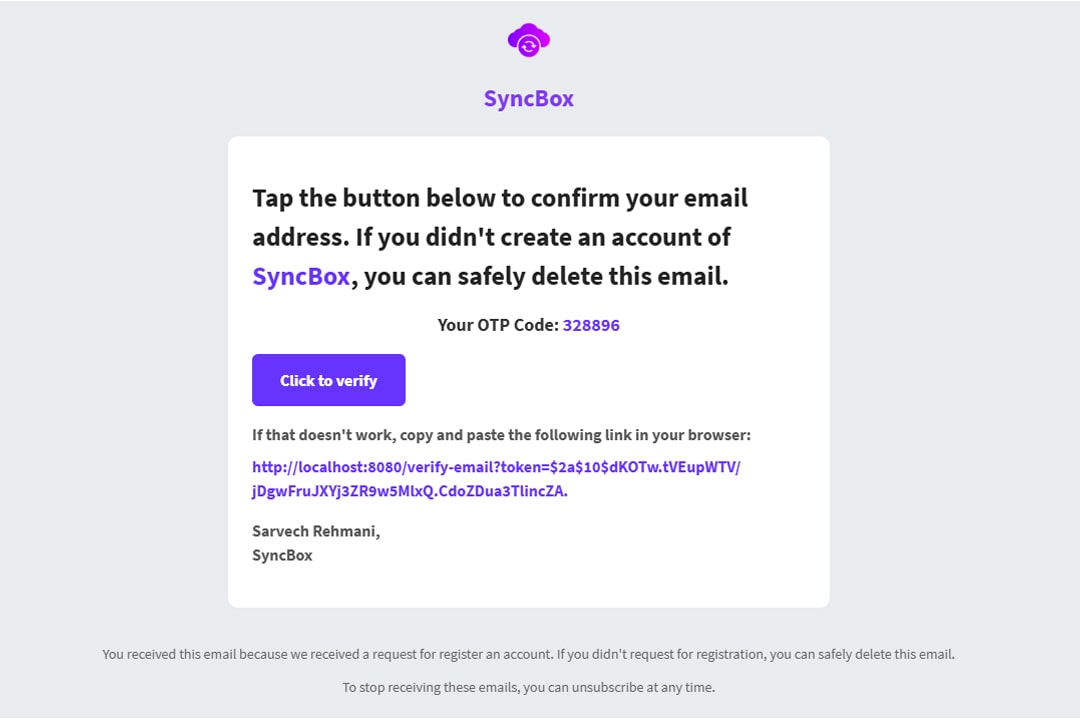The height and width of the screenshot is (720, 1080).
Task: Click the sender name Sarvech Rehmani
Action: tap(316, 531)
